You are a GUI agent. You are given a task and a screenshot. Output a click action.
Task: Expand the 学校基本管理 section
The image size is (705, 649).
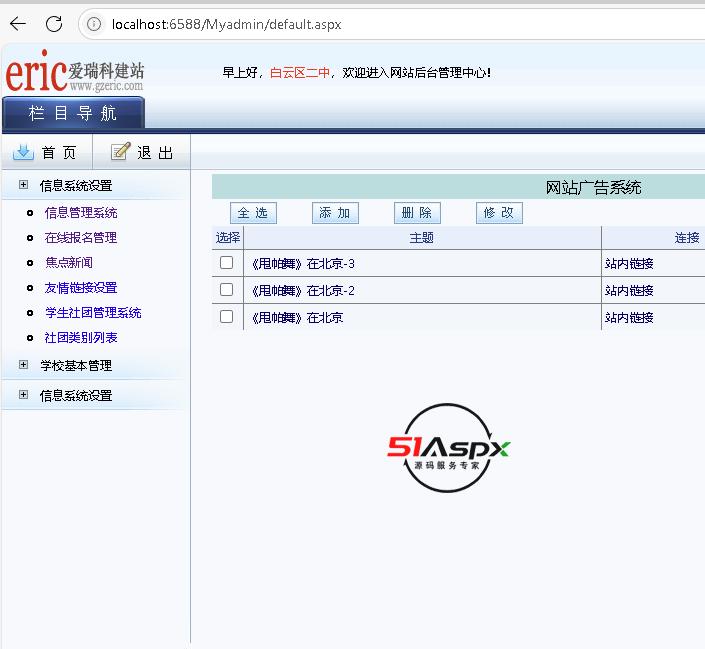coord(23,365)
